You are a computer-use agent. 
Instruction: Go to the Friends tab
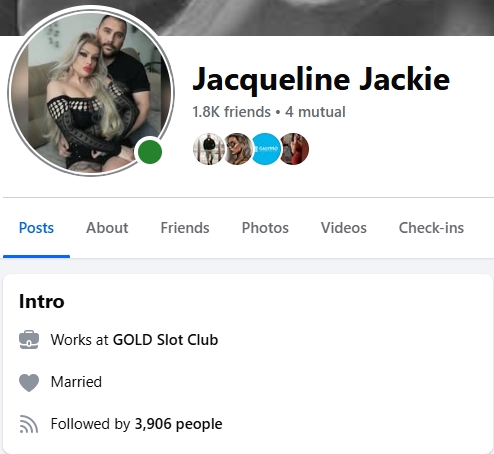click(x=185, y=228)
